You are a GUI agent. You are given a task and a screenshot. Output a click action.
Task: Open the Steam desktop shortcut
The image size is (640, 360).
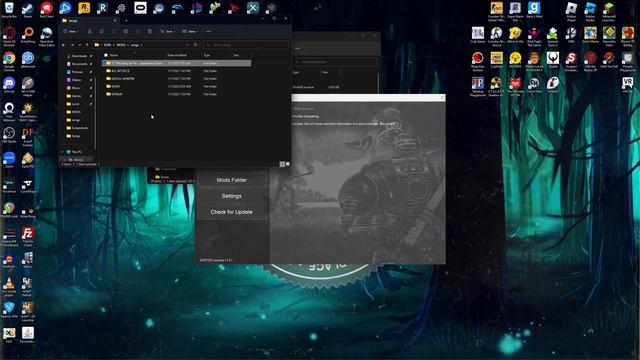pyautogui.click(x=28, y=10)
